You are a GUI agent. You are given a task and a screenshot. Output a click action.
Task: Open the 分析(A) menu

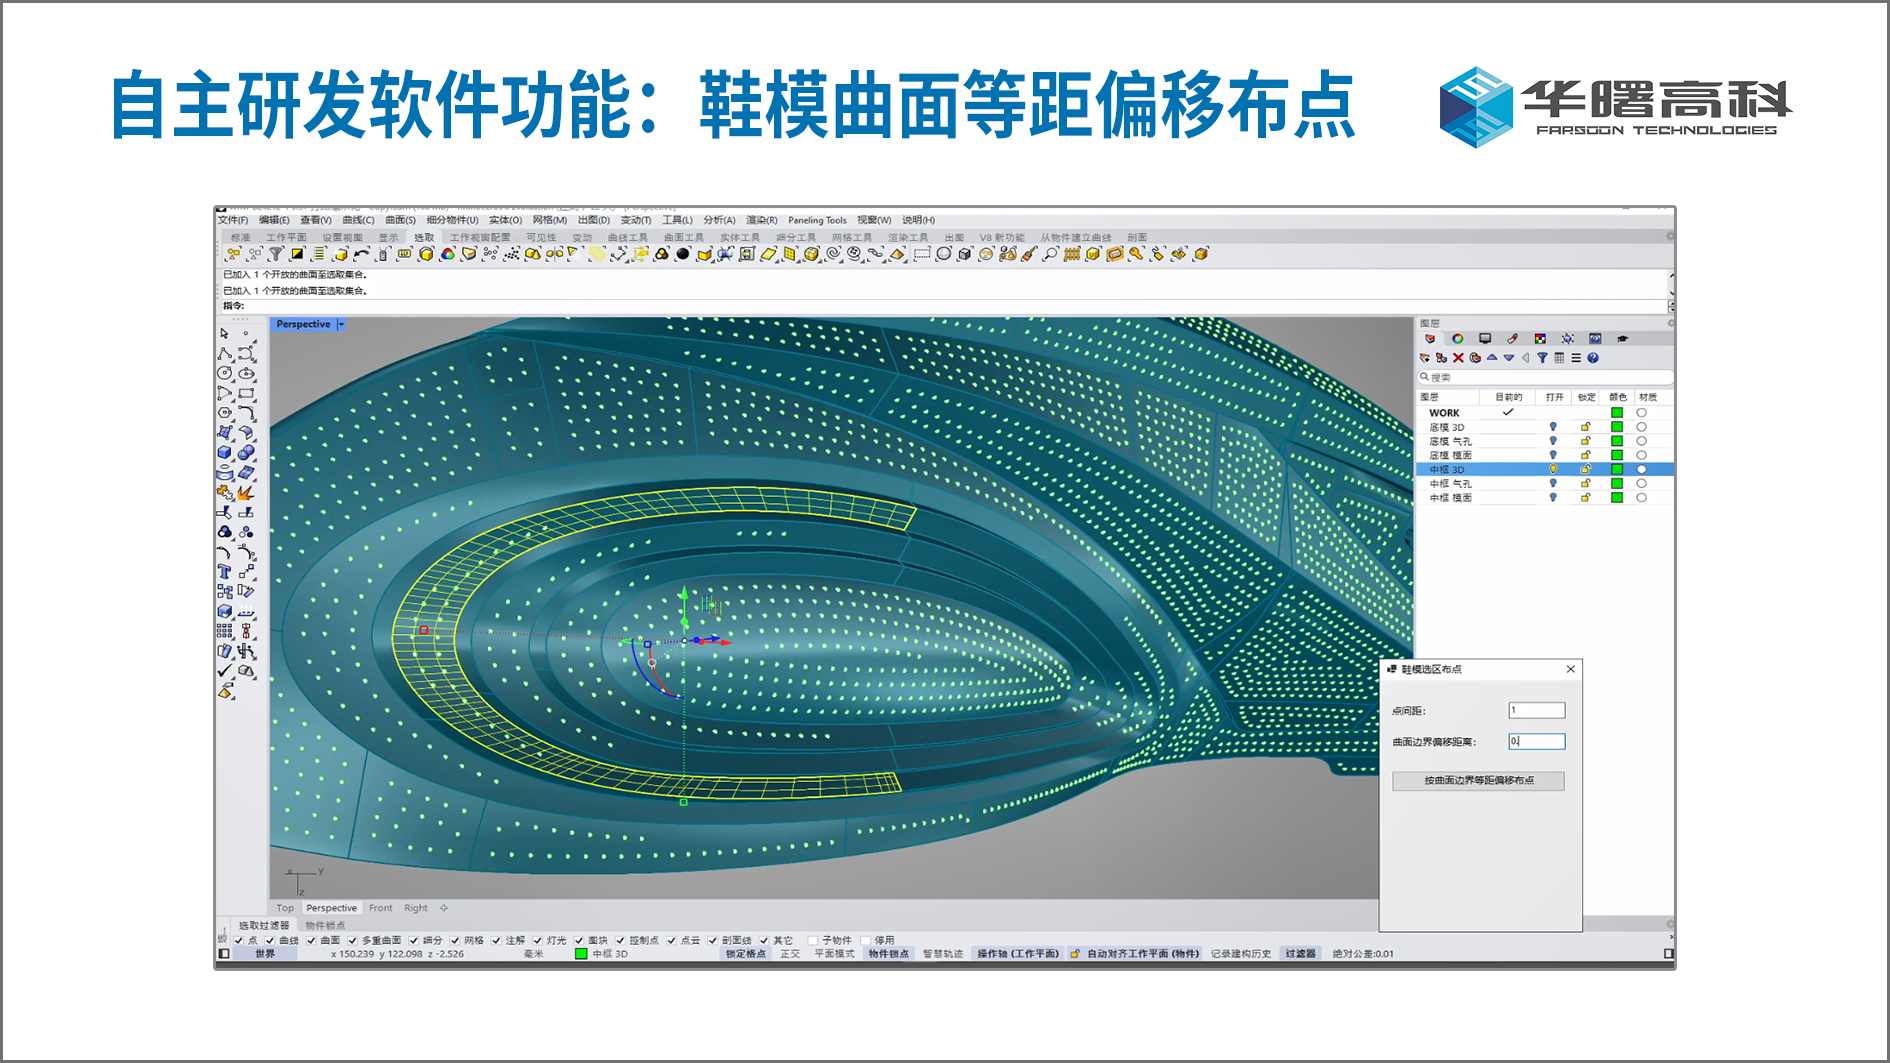pos(718,220)
